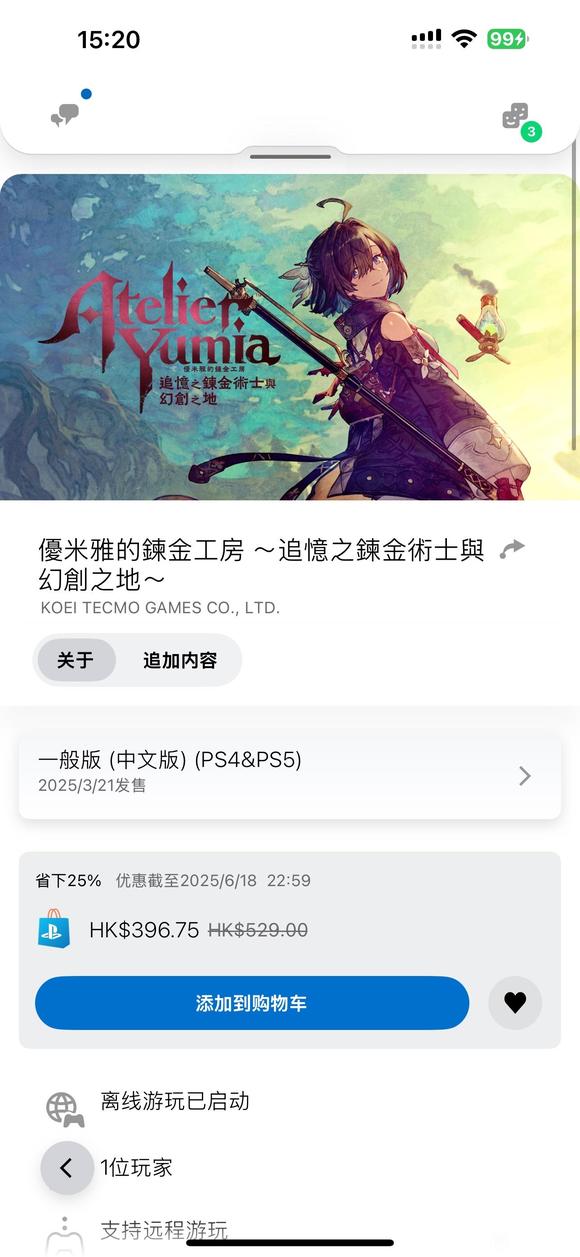580x1257 pixels.
Task: Tap the discounted price HK$396.75
Action: tap(144, 930)
